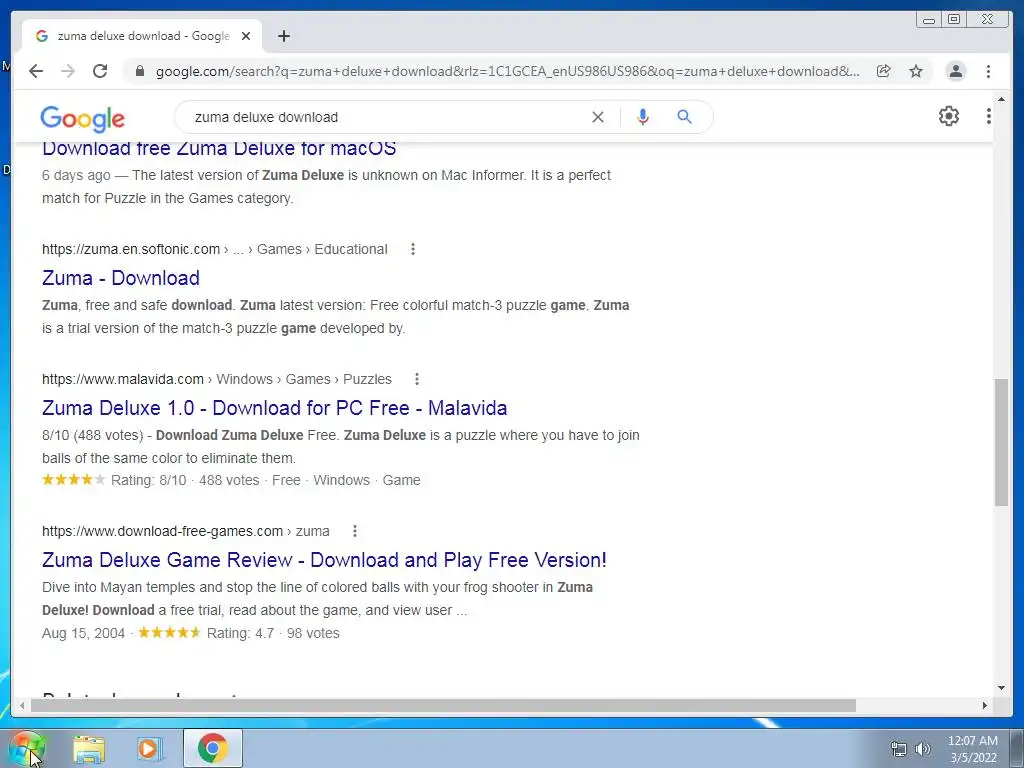Start voice search with microphone

tap(643, 117)
